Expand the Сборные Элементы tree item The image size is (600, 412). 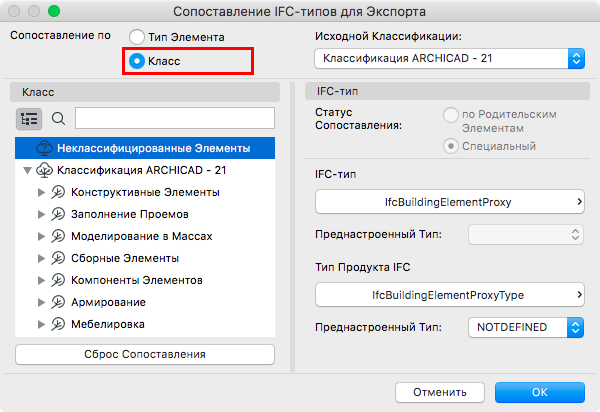(42, 258)
